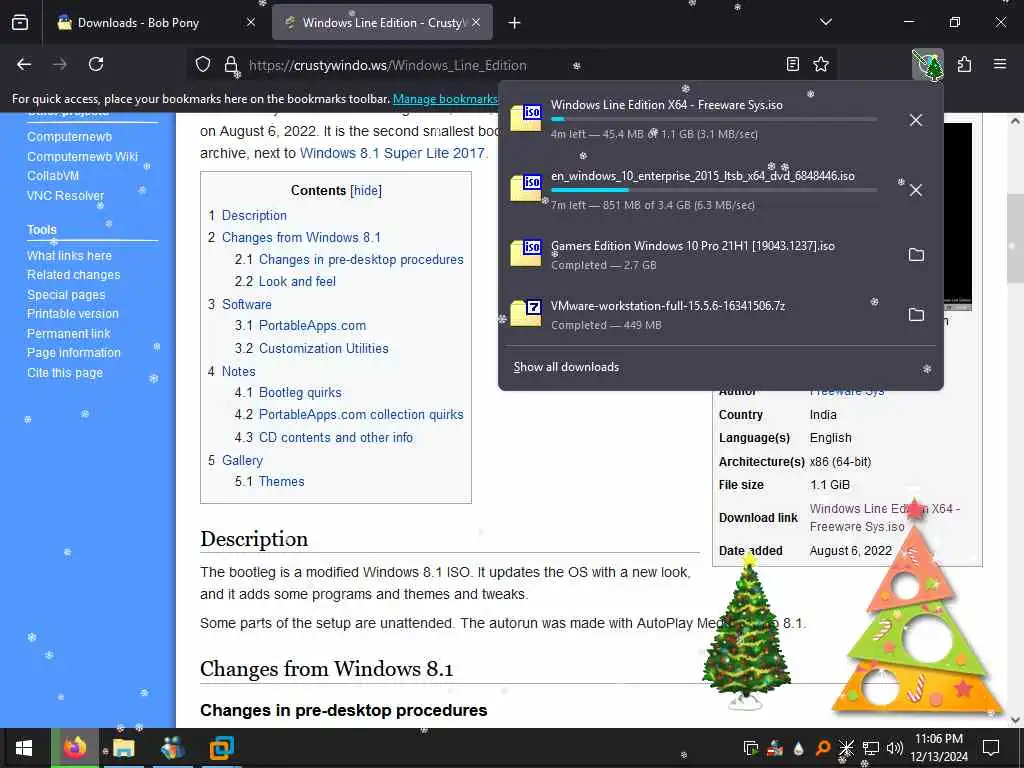Open File Explorer from taskbar
The image size is (1024, 768).
(123, 748)
